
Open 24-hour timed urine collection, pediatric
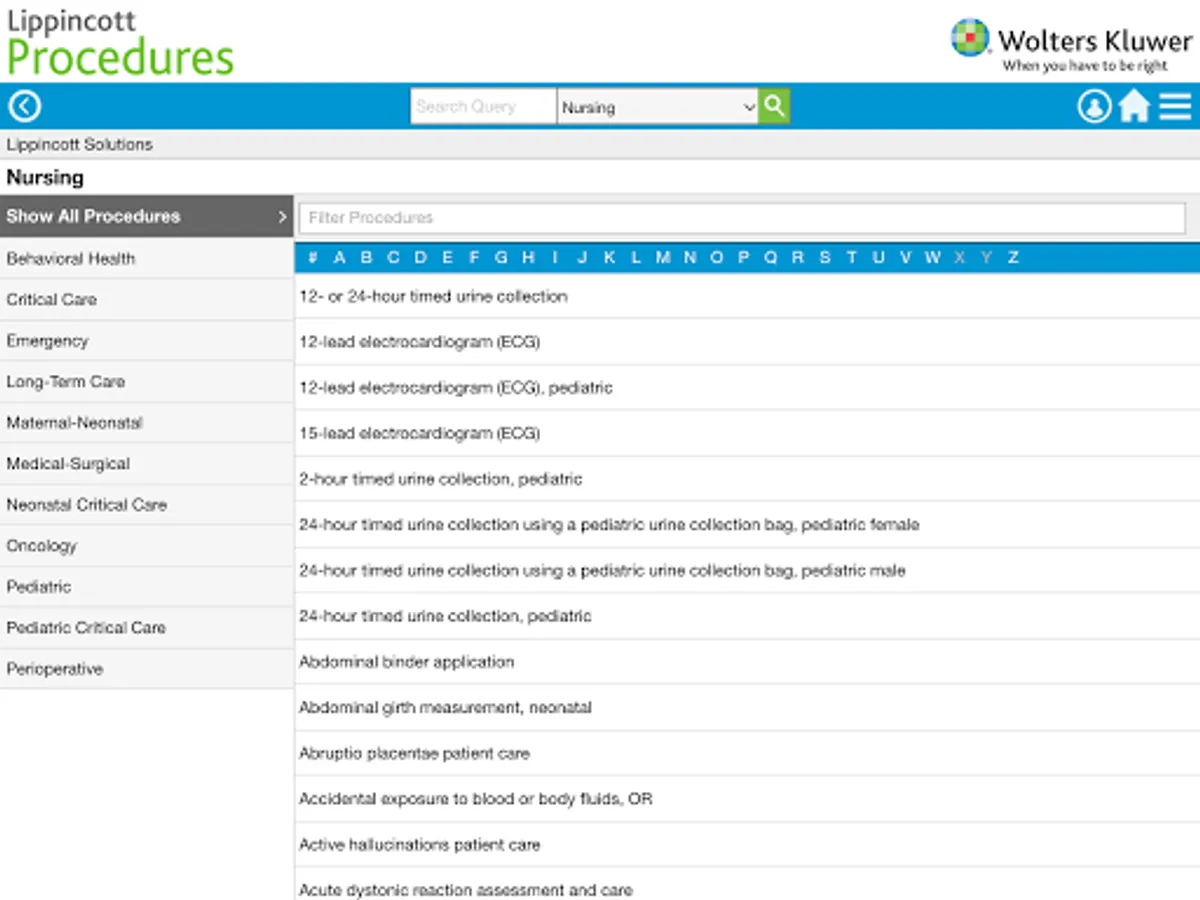coord(747,616)
